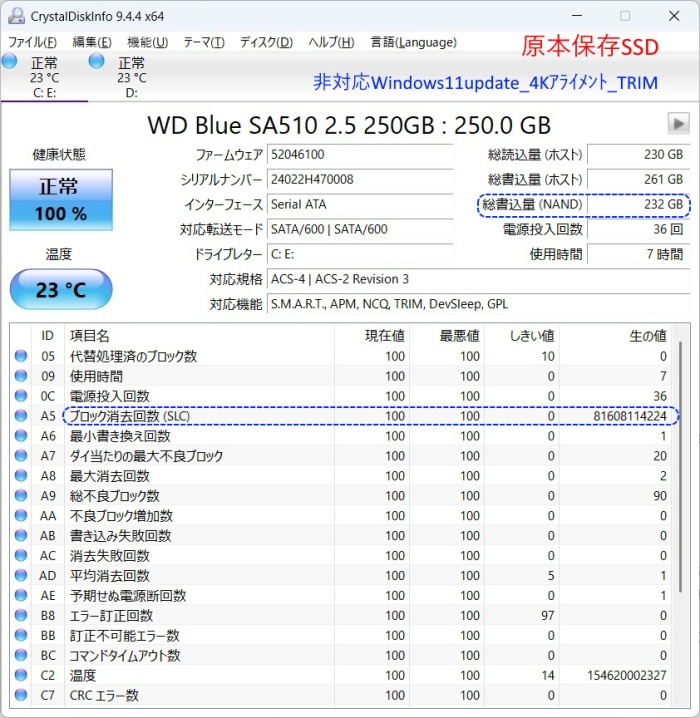Click the supported features field S.M.A.R.T., APM
Image resolution: width=700 pixels, height=718 pixels.
(x=478, y=304)
